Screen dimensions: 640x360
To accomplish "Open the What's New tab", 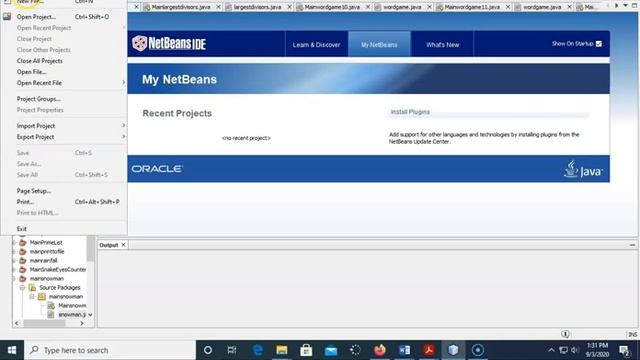I will (x=442, y=44).
